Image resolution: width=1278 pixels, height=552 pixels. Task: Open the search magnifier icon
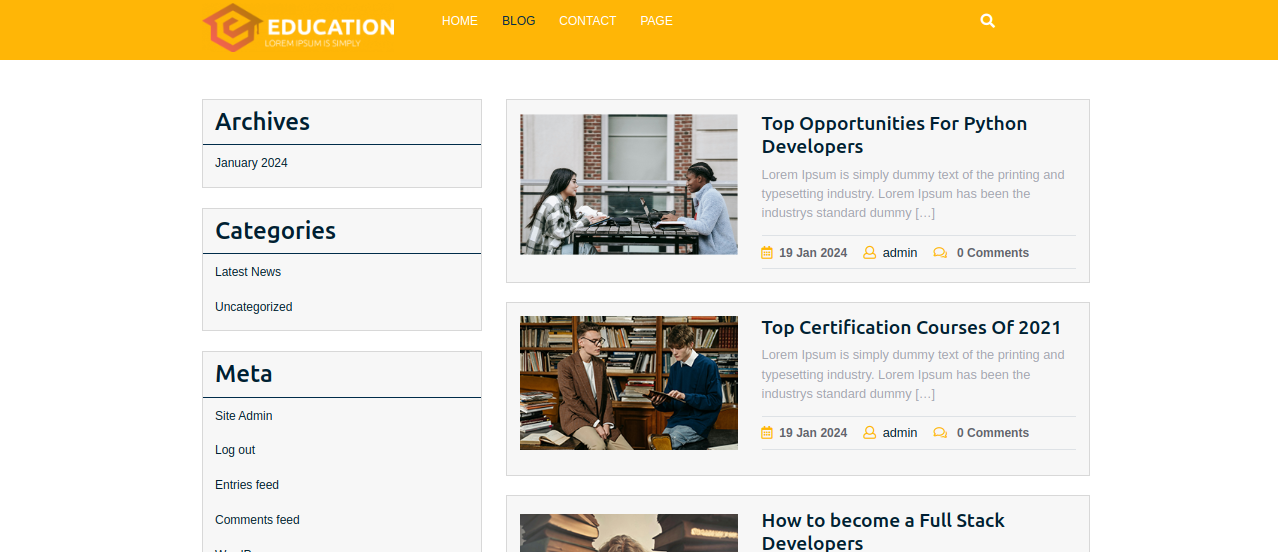[x=988, y=21]
